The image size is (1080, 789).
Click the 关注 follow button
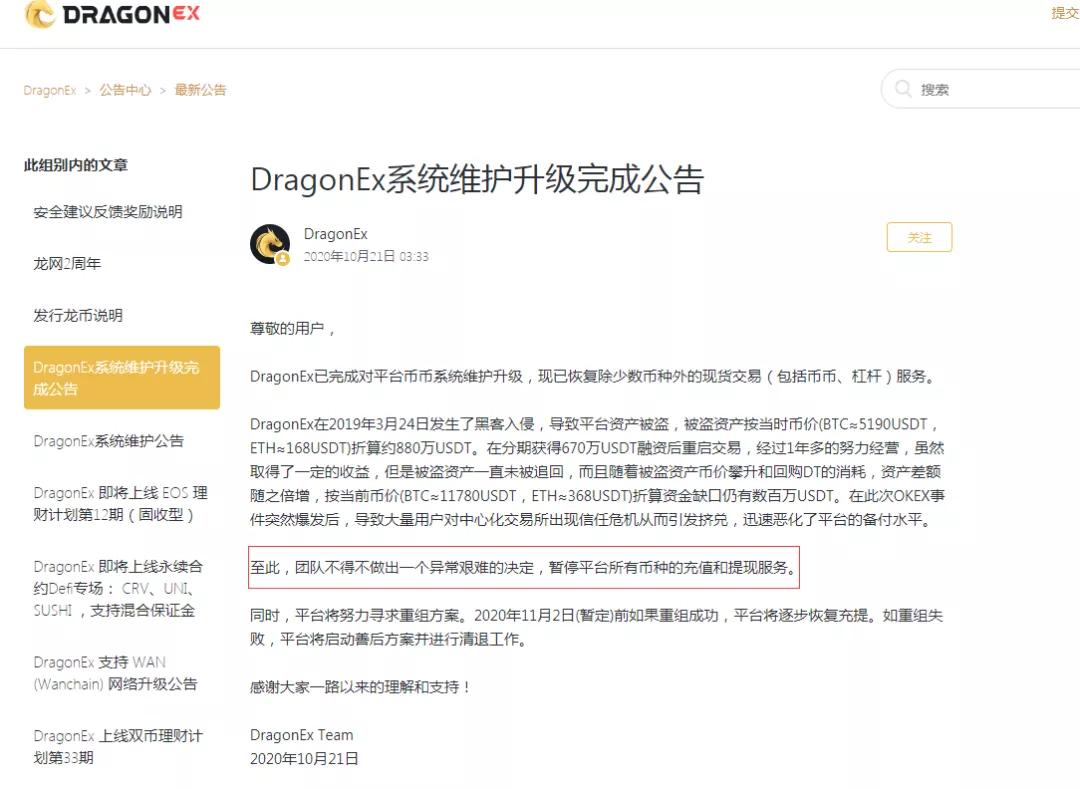[x=919, y=238]
